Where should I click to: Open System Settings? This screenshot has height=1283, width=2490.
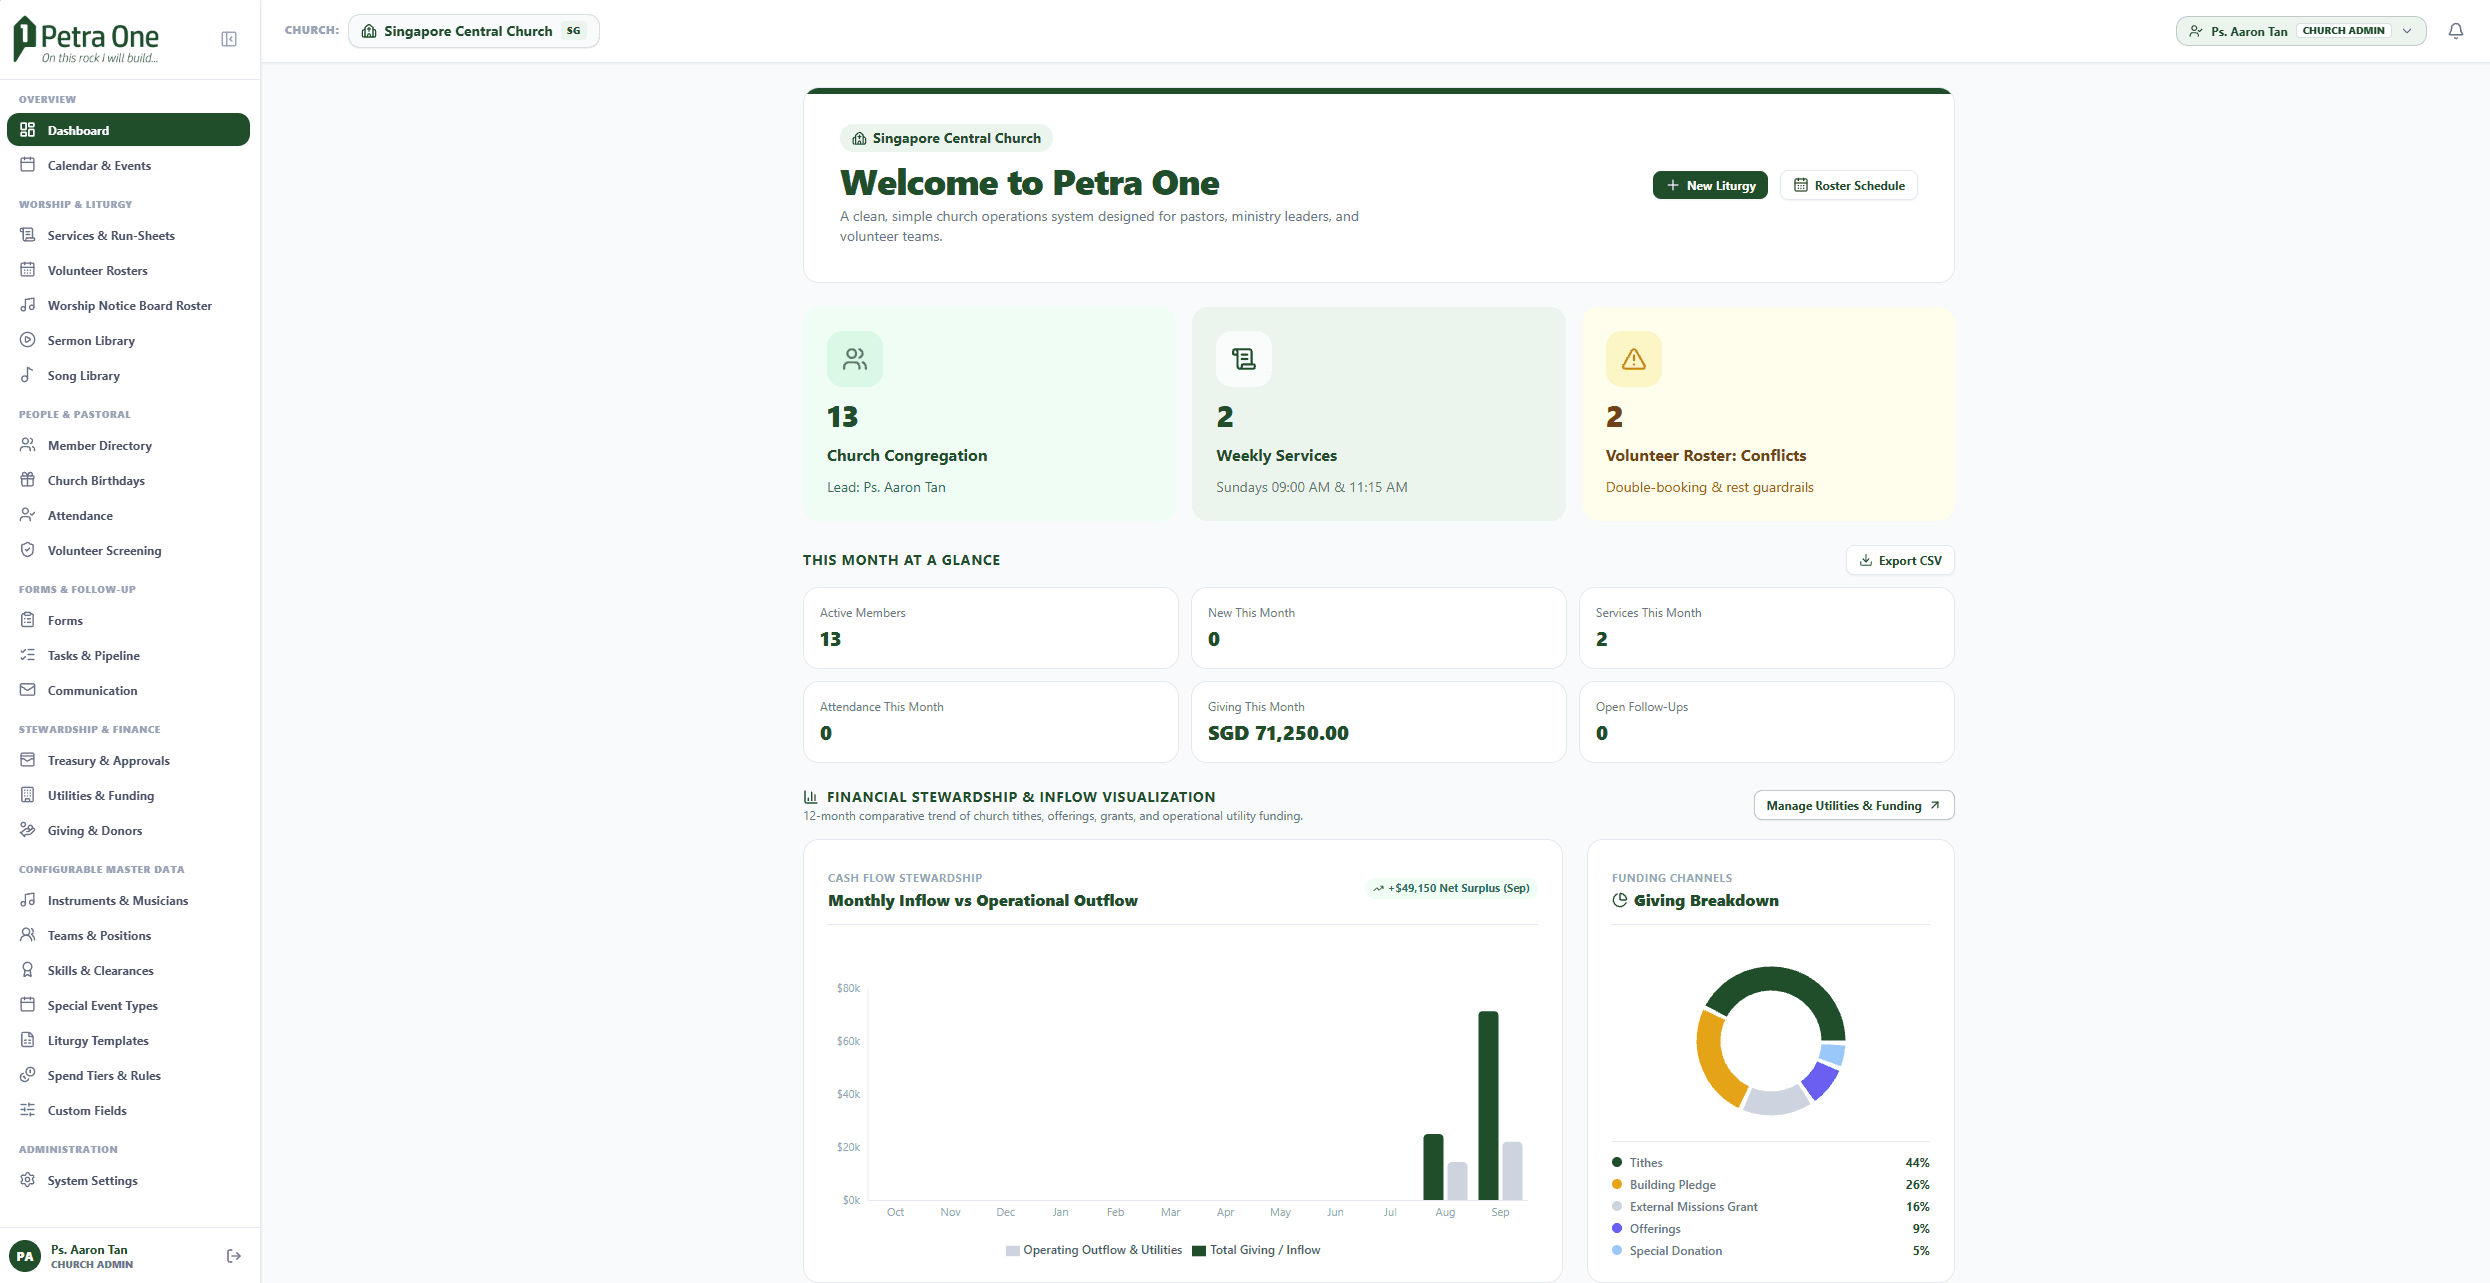[x=128, y=1180]
